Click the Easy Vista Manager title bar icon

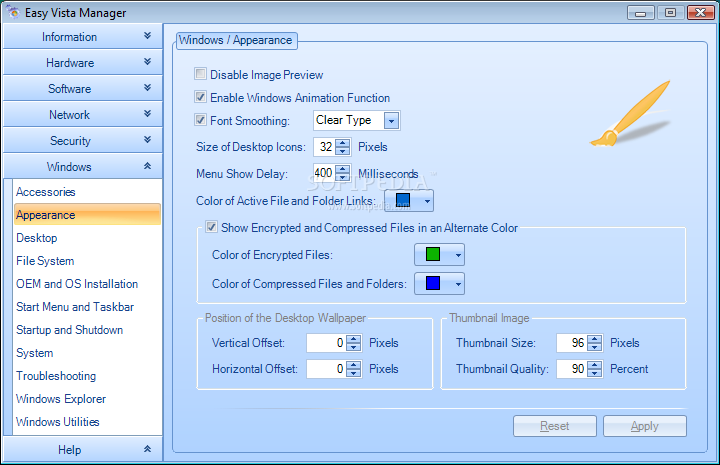pyautogui.click(x=14, y=12)
